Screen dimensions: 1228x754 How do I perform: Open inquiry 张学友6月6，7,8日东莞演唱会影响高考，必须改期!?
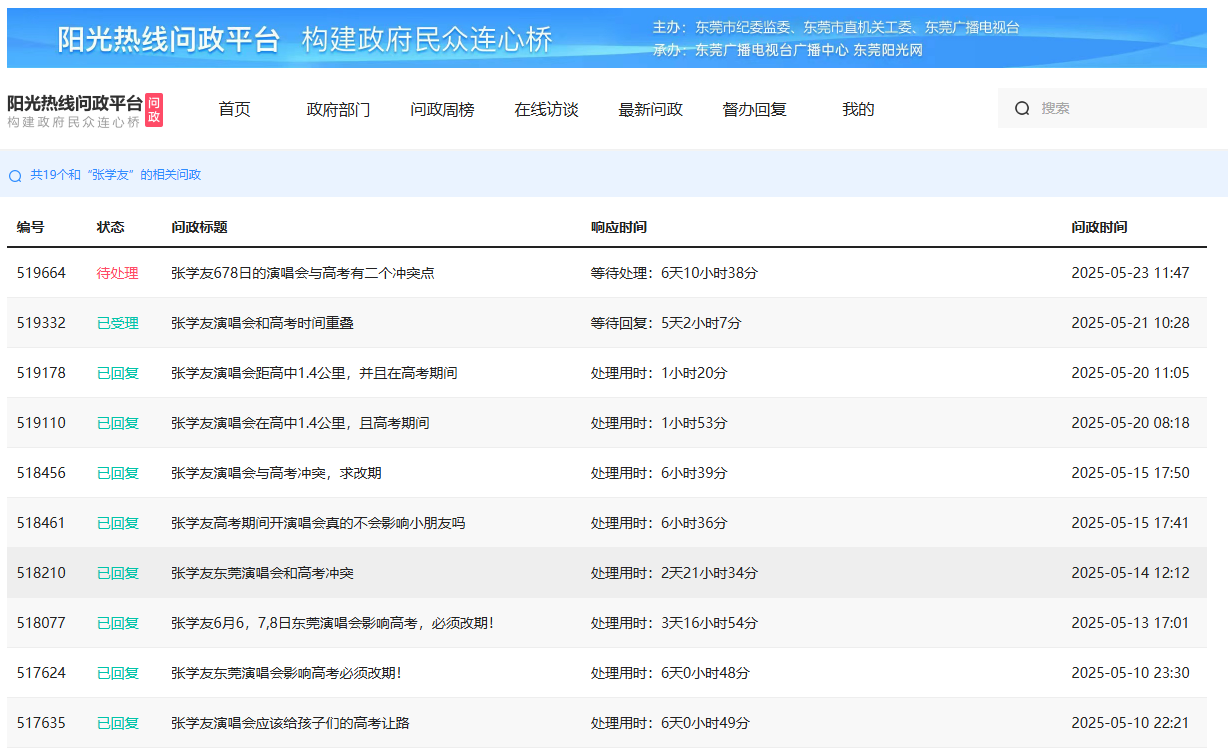(x=332, y=623)
